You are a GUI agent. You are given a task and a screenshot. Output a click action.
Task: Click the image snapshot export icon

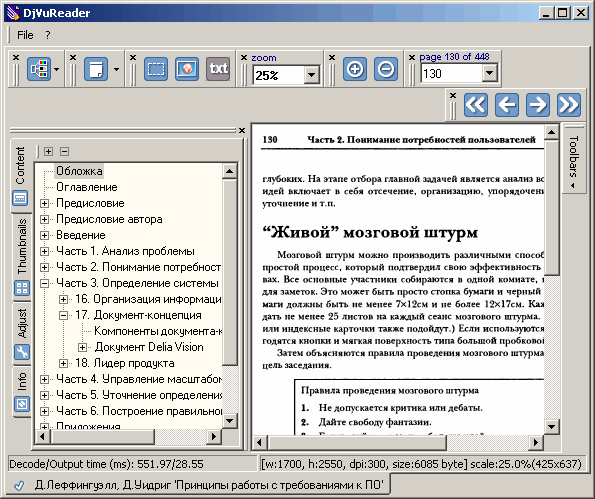187,69
